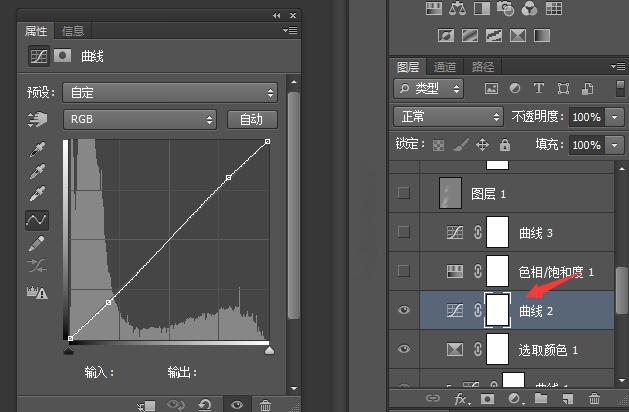Hide the 选取颜色 1 layer

[404, 349]
